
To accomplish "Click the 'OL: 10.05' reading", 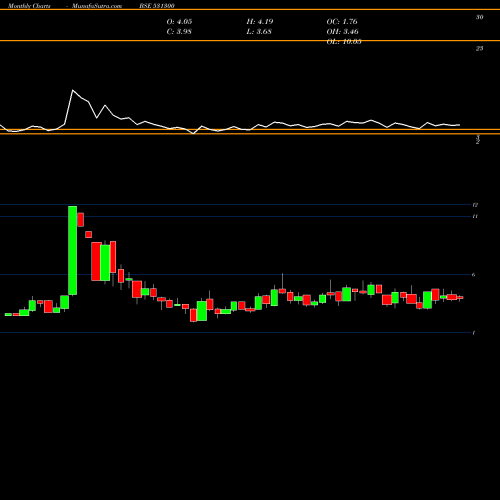I will click(x=344, y=42).
